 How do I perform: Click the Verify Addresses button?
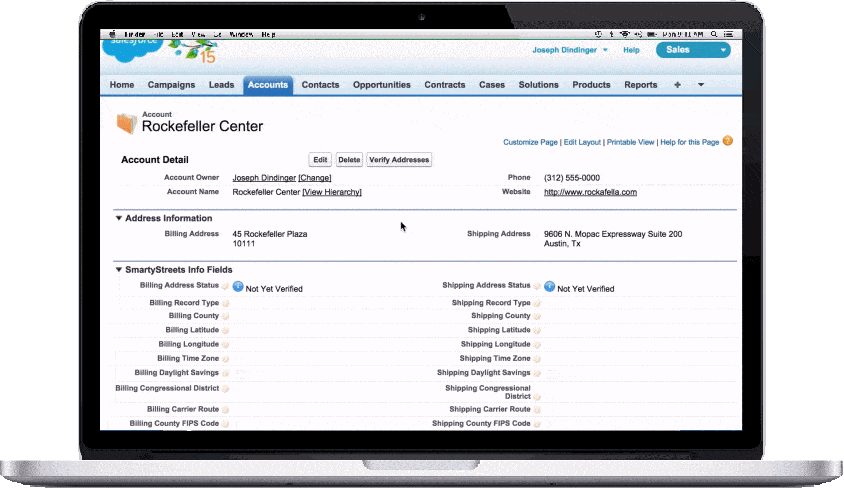pos(399,160)
